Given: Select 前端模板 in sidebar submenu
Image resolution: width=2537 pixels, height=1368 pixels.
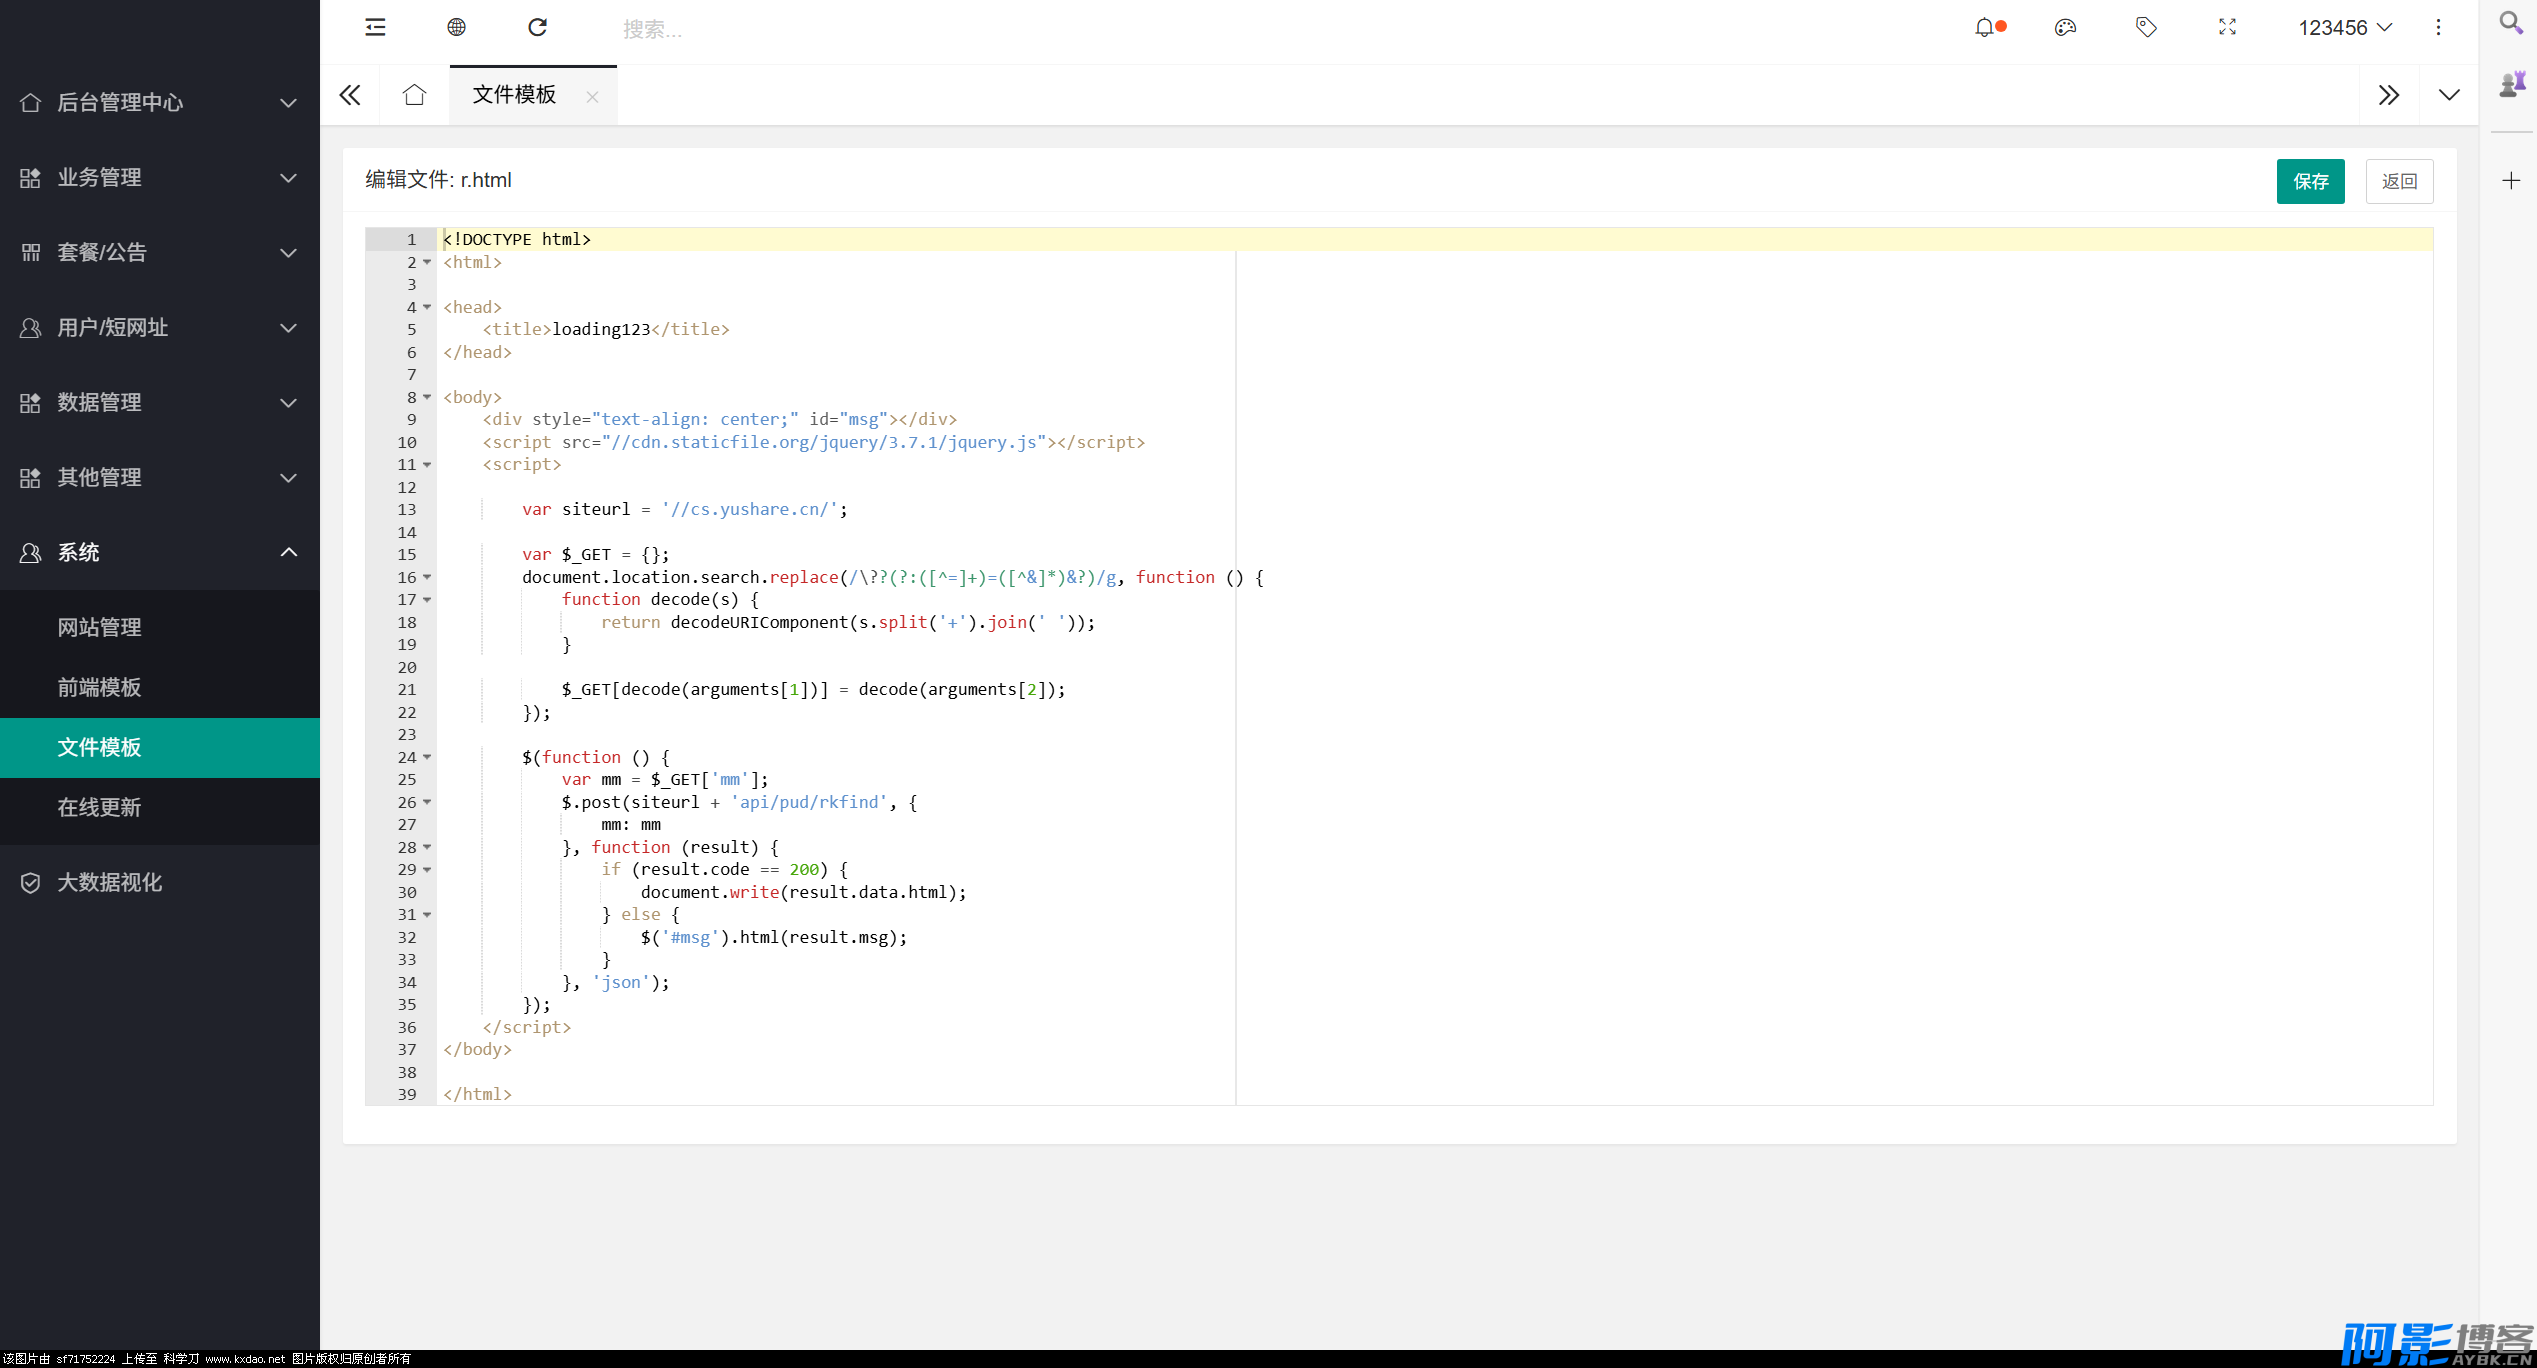Looking at the screenshot, I should [100, 687].
